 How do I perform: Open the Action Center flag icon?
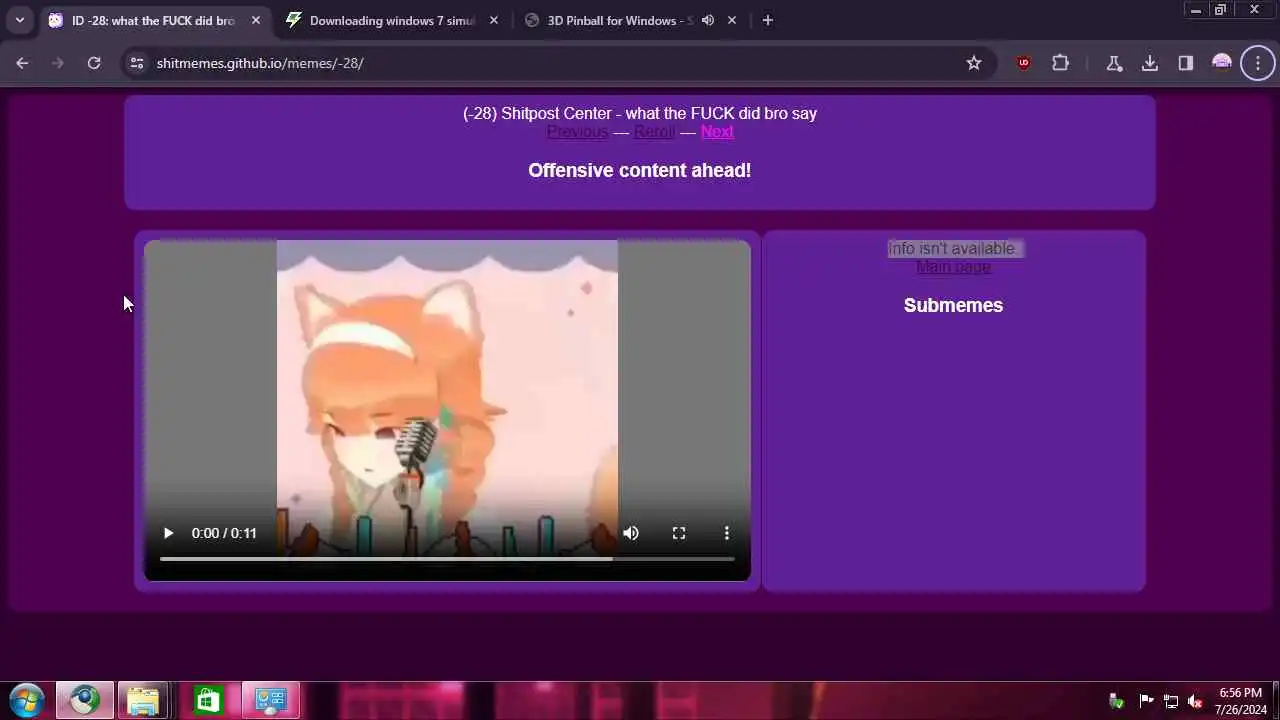[1146, 701]
